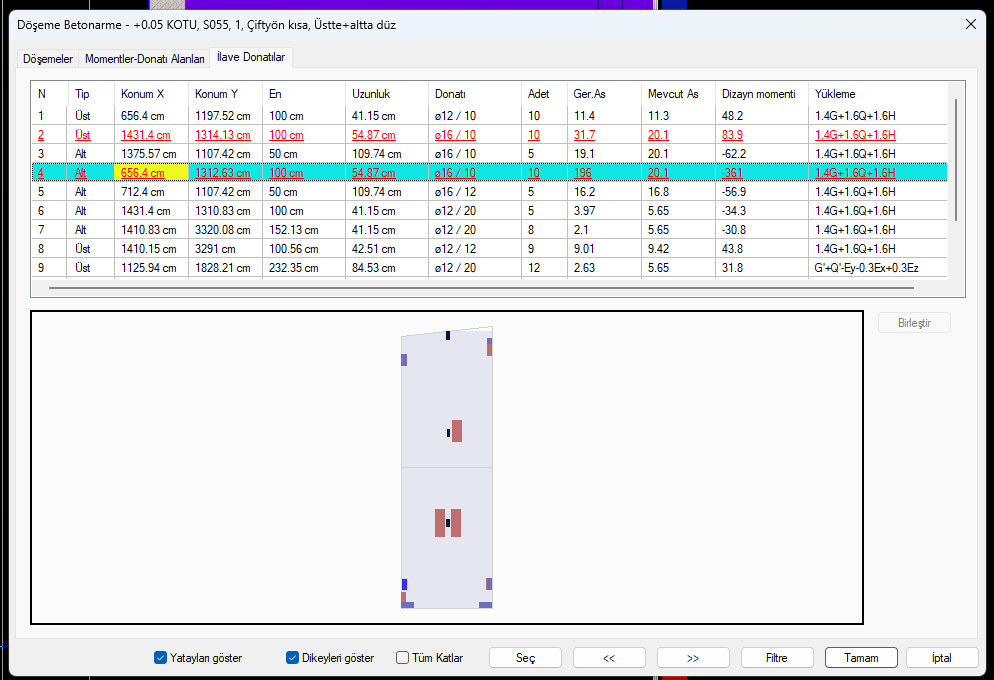Select the red cell 1431.4 cm in row 2

point(151,134)
